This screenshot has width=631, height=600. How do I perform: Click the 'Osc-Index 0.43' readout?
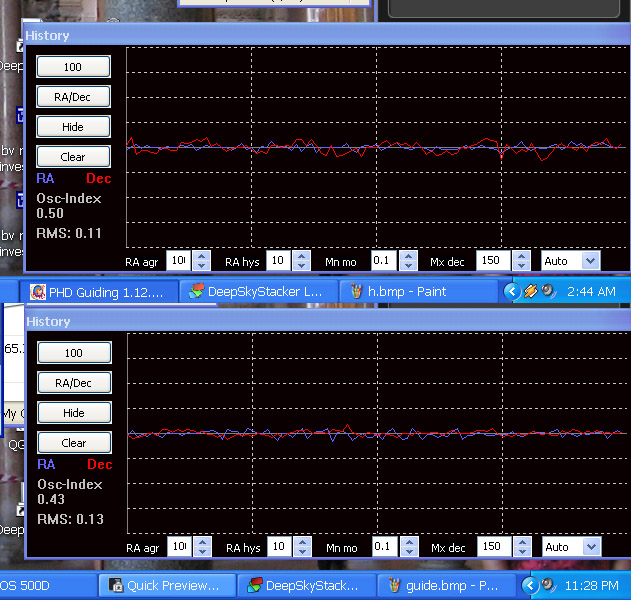tap(70, 492)
